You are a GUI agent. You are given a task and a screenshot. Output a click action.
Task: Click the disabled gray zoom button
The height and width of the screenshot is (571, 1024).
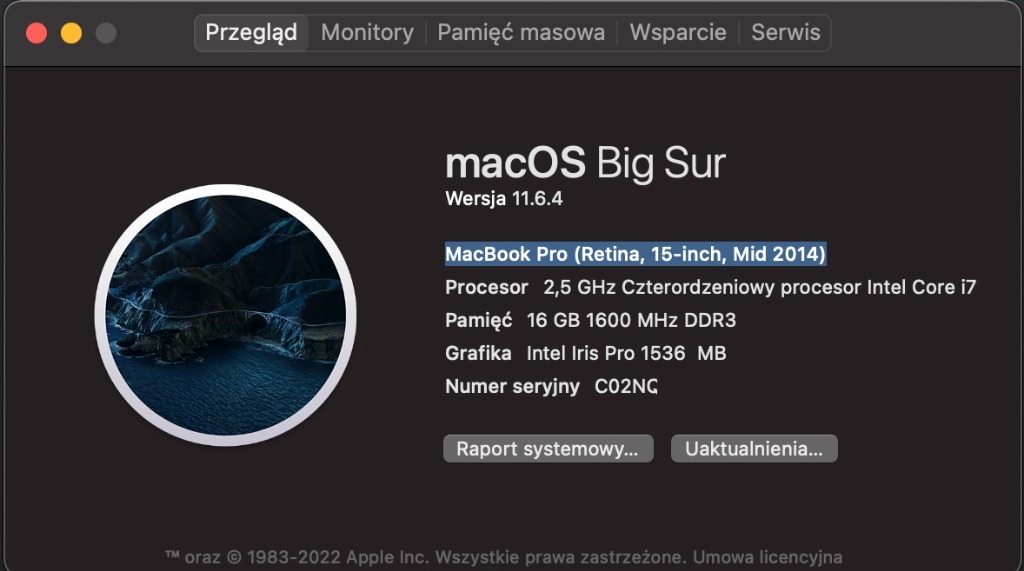105,33
